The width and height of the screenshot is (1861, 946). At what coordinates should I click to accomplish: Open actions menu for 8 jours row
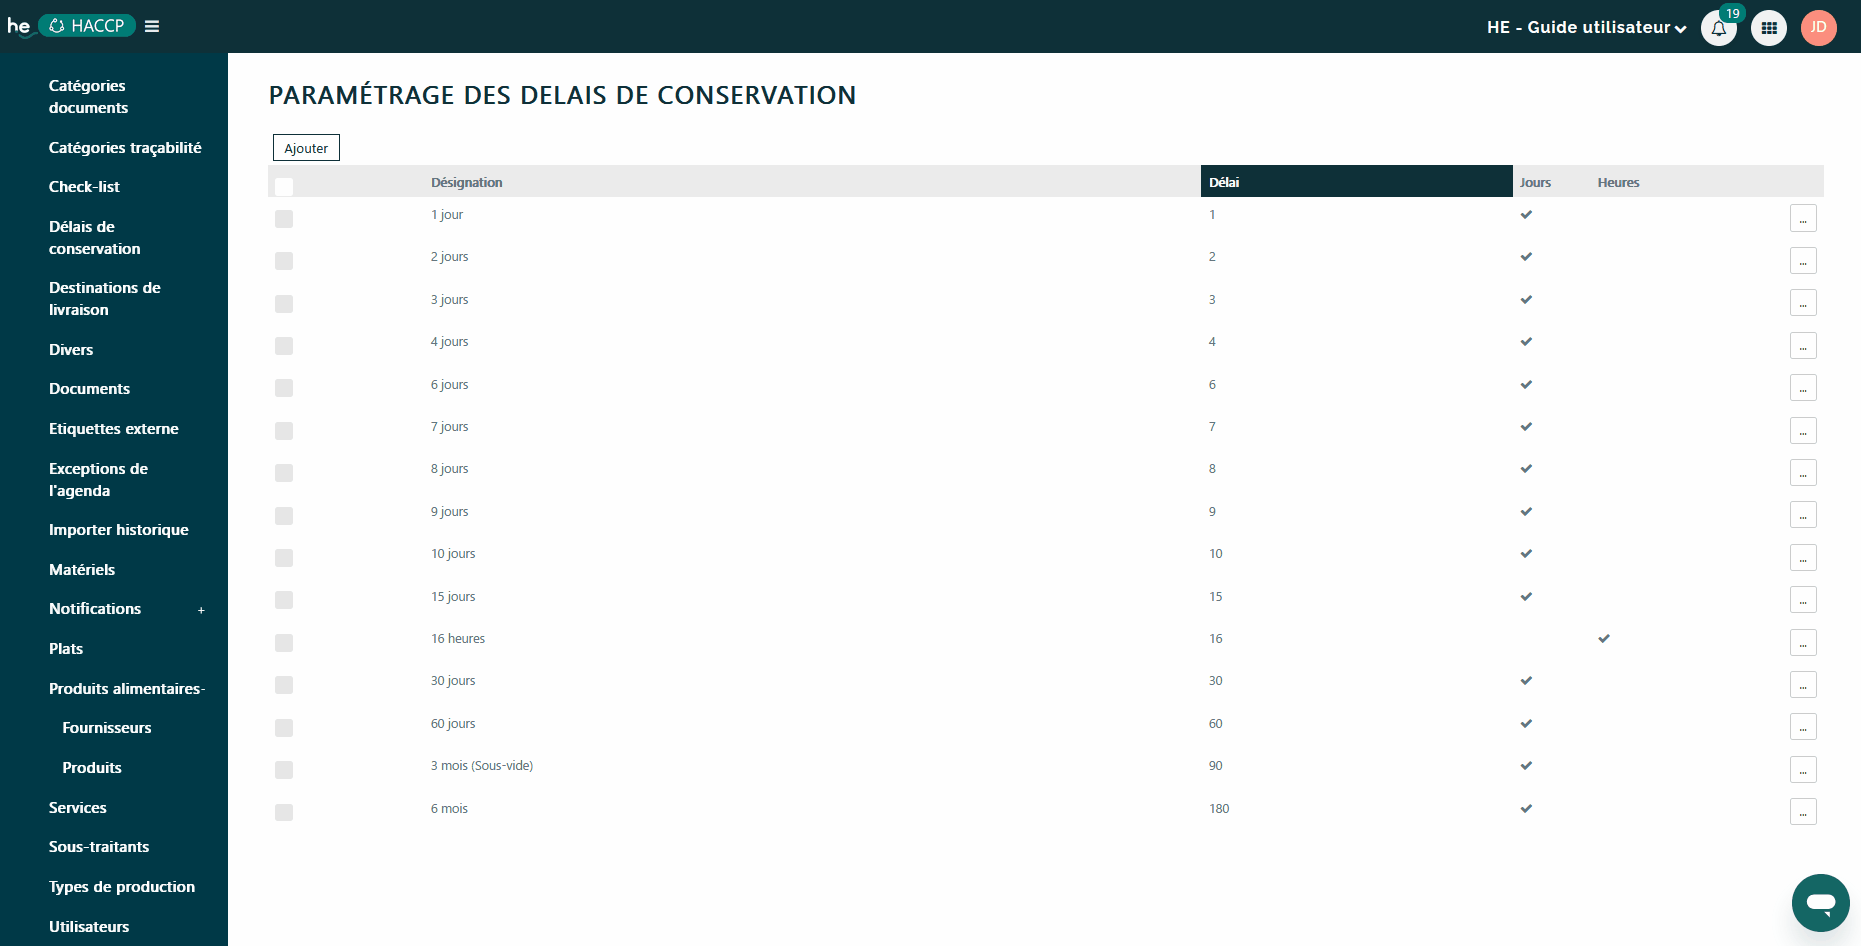pyautogui.click(x=1803, y=473)
